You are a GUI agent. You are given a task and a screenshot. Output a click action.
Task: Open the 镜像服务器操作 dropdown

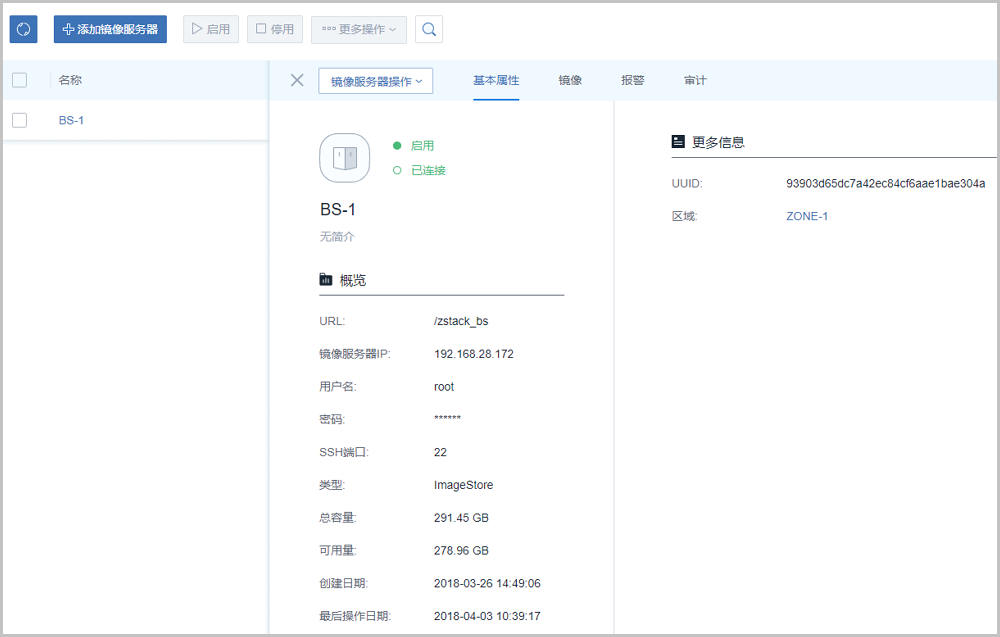tap(376, 81)
